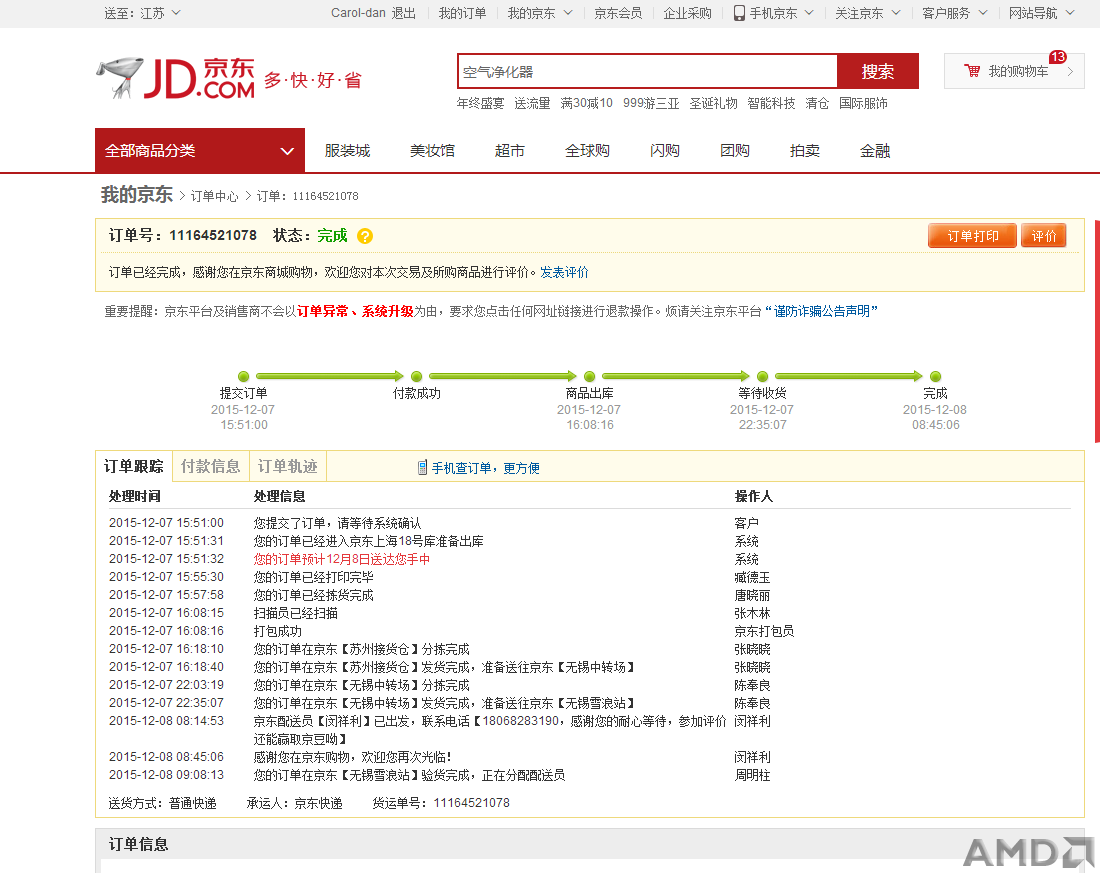Open the 金融 navigation item
This screenshot has width=1100, height=873.
coord(875,151)
